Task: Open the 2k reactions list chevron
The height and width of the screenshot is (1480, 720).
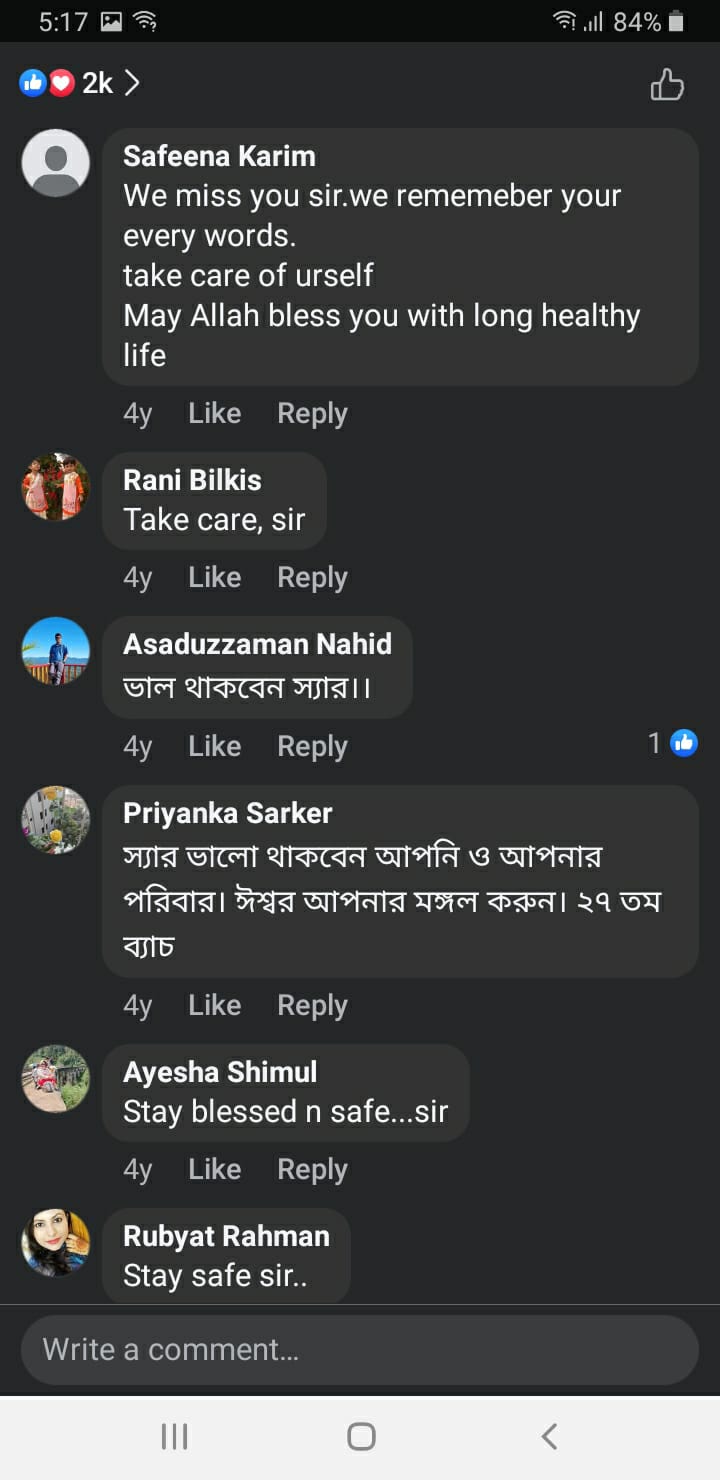Action: tap(131, 83)
